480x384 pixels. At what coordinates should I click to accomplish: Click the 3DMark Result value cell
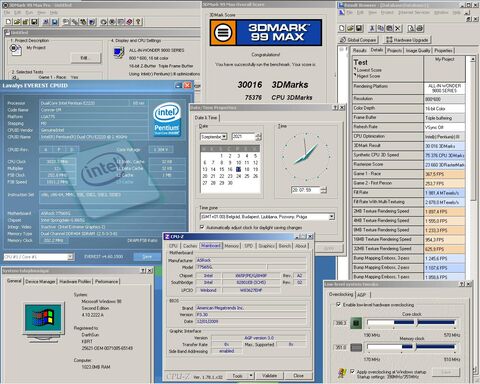445,146
